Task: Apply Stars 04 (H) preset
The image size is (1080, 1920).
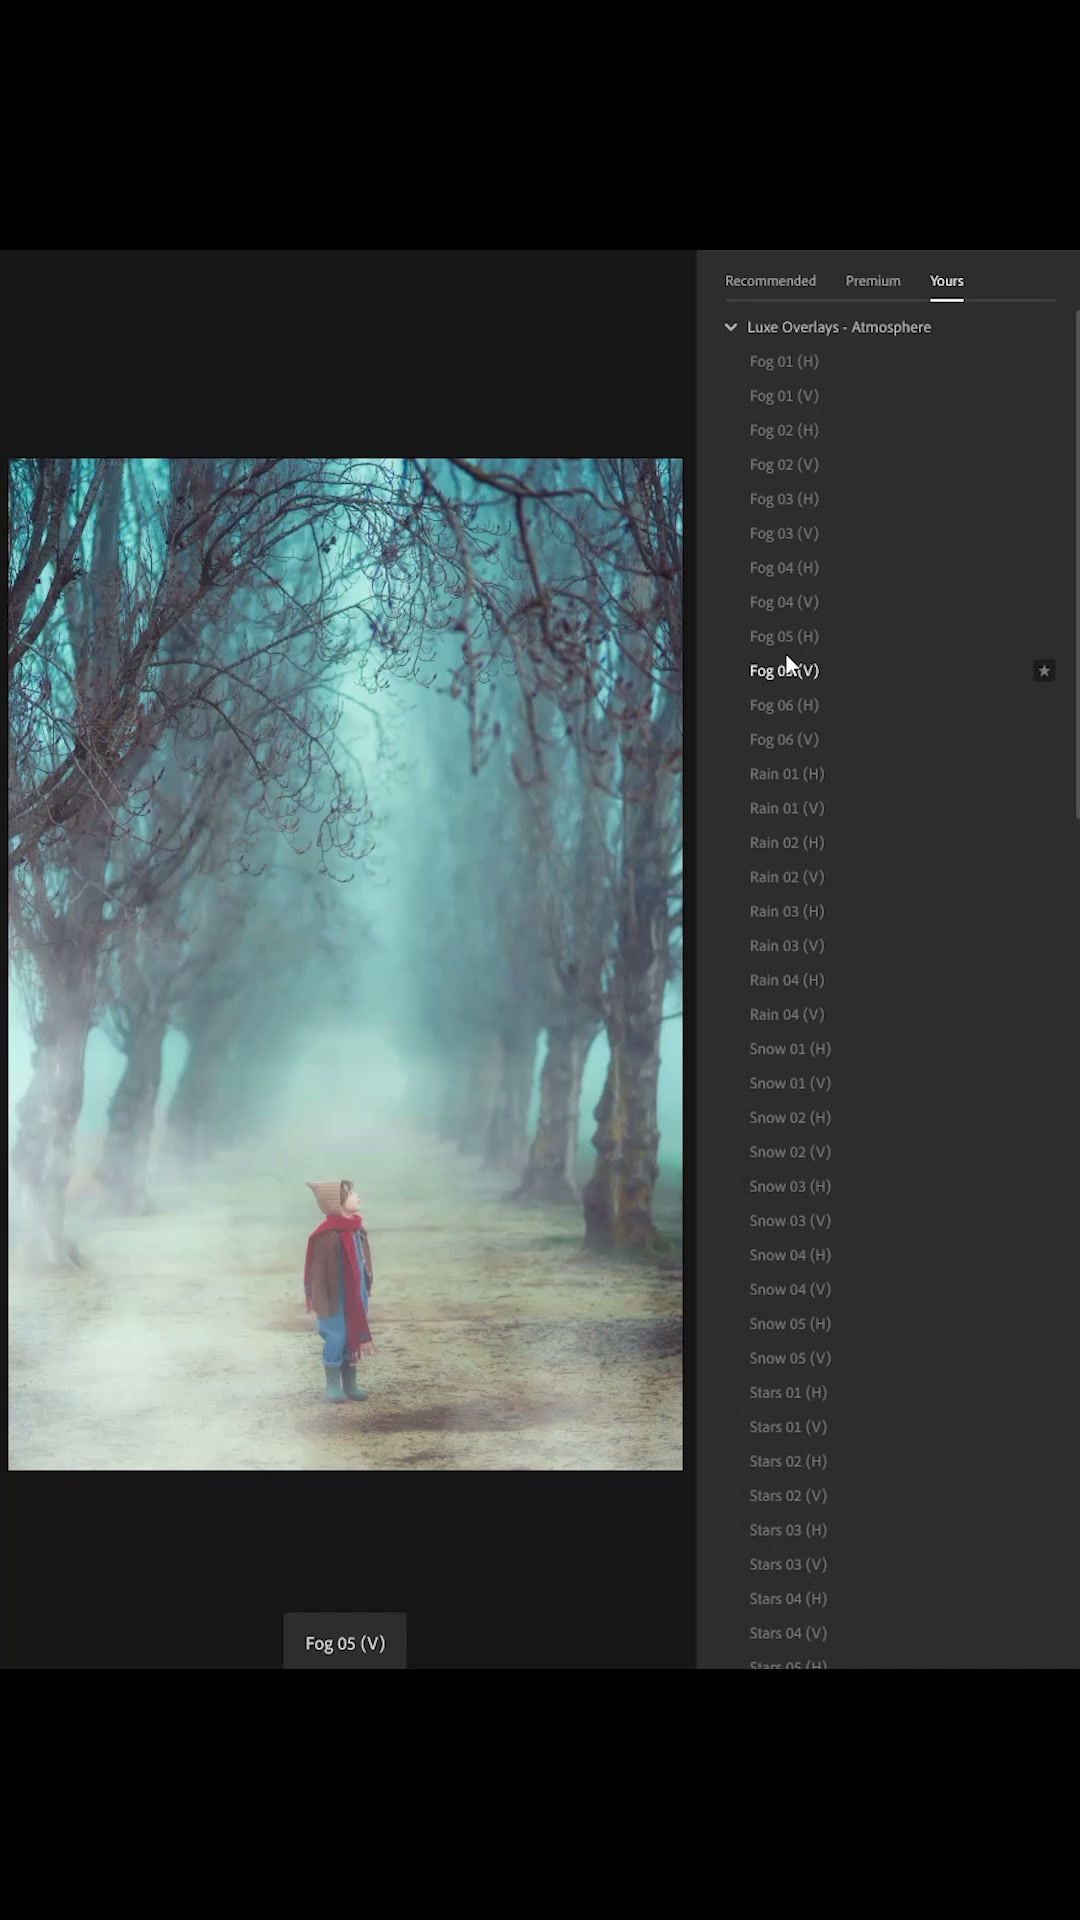Action: click(788, 1598)
